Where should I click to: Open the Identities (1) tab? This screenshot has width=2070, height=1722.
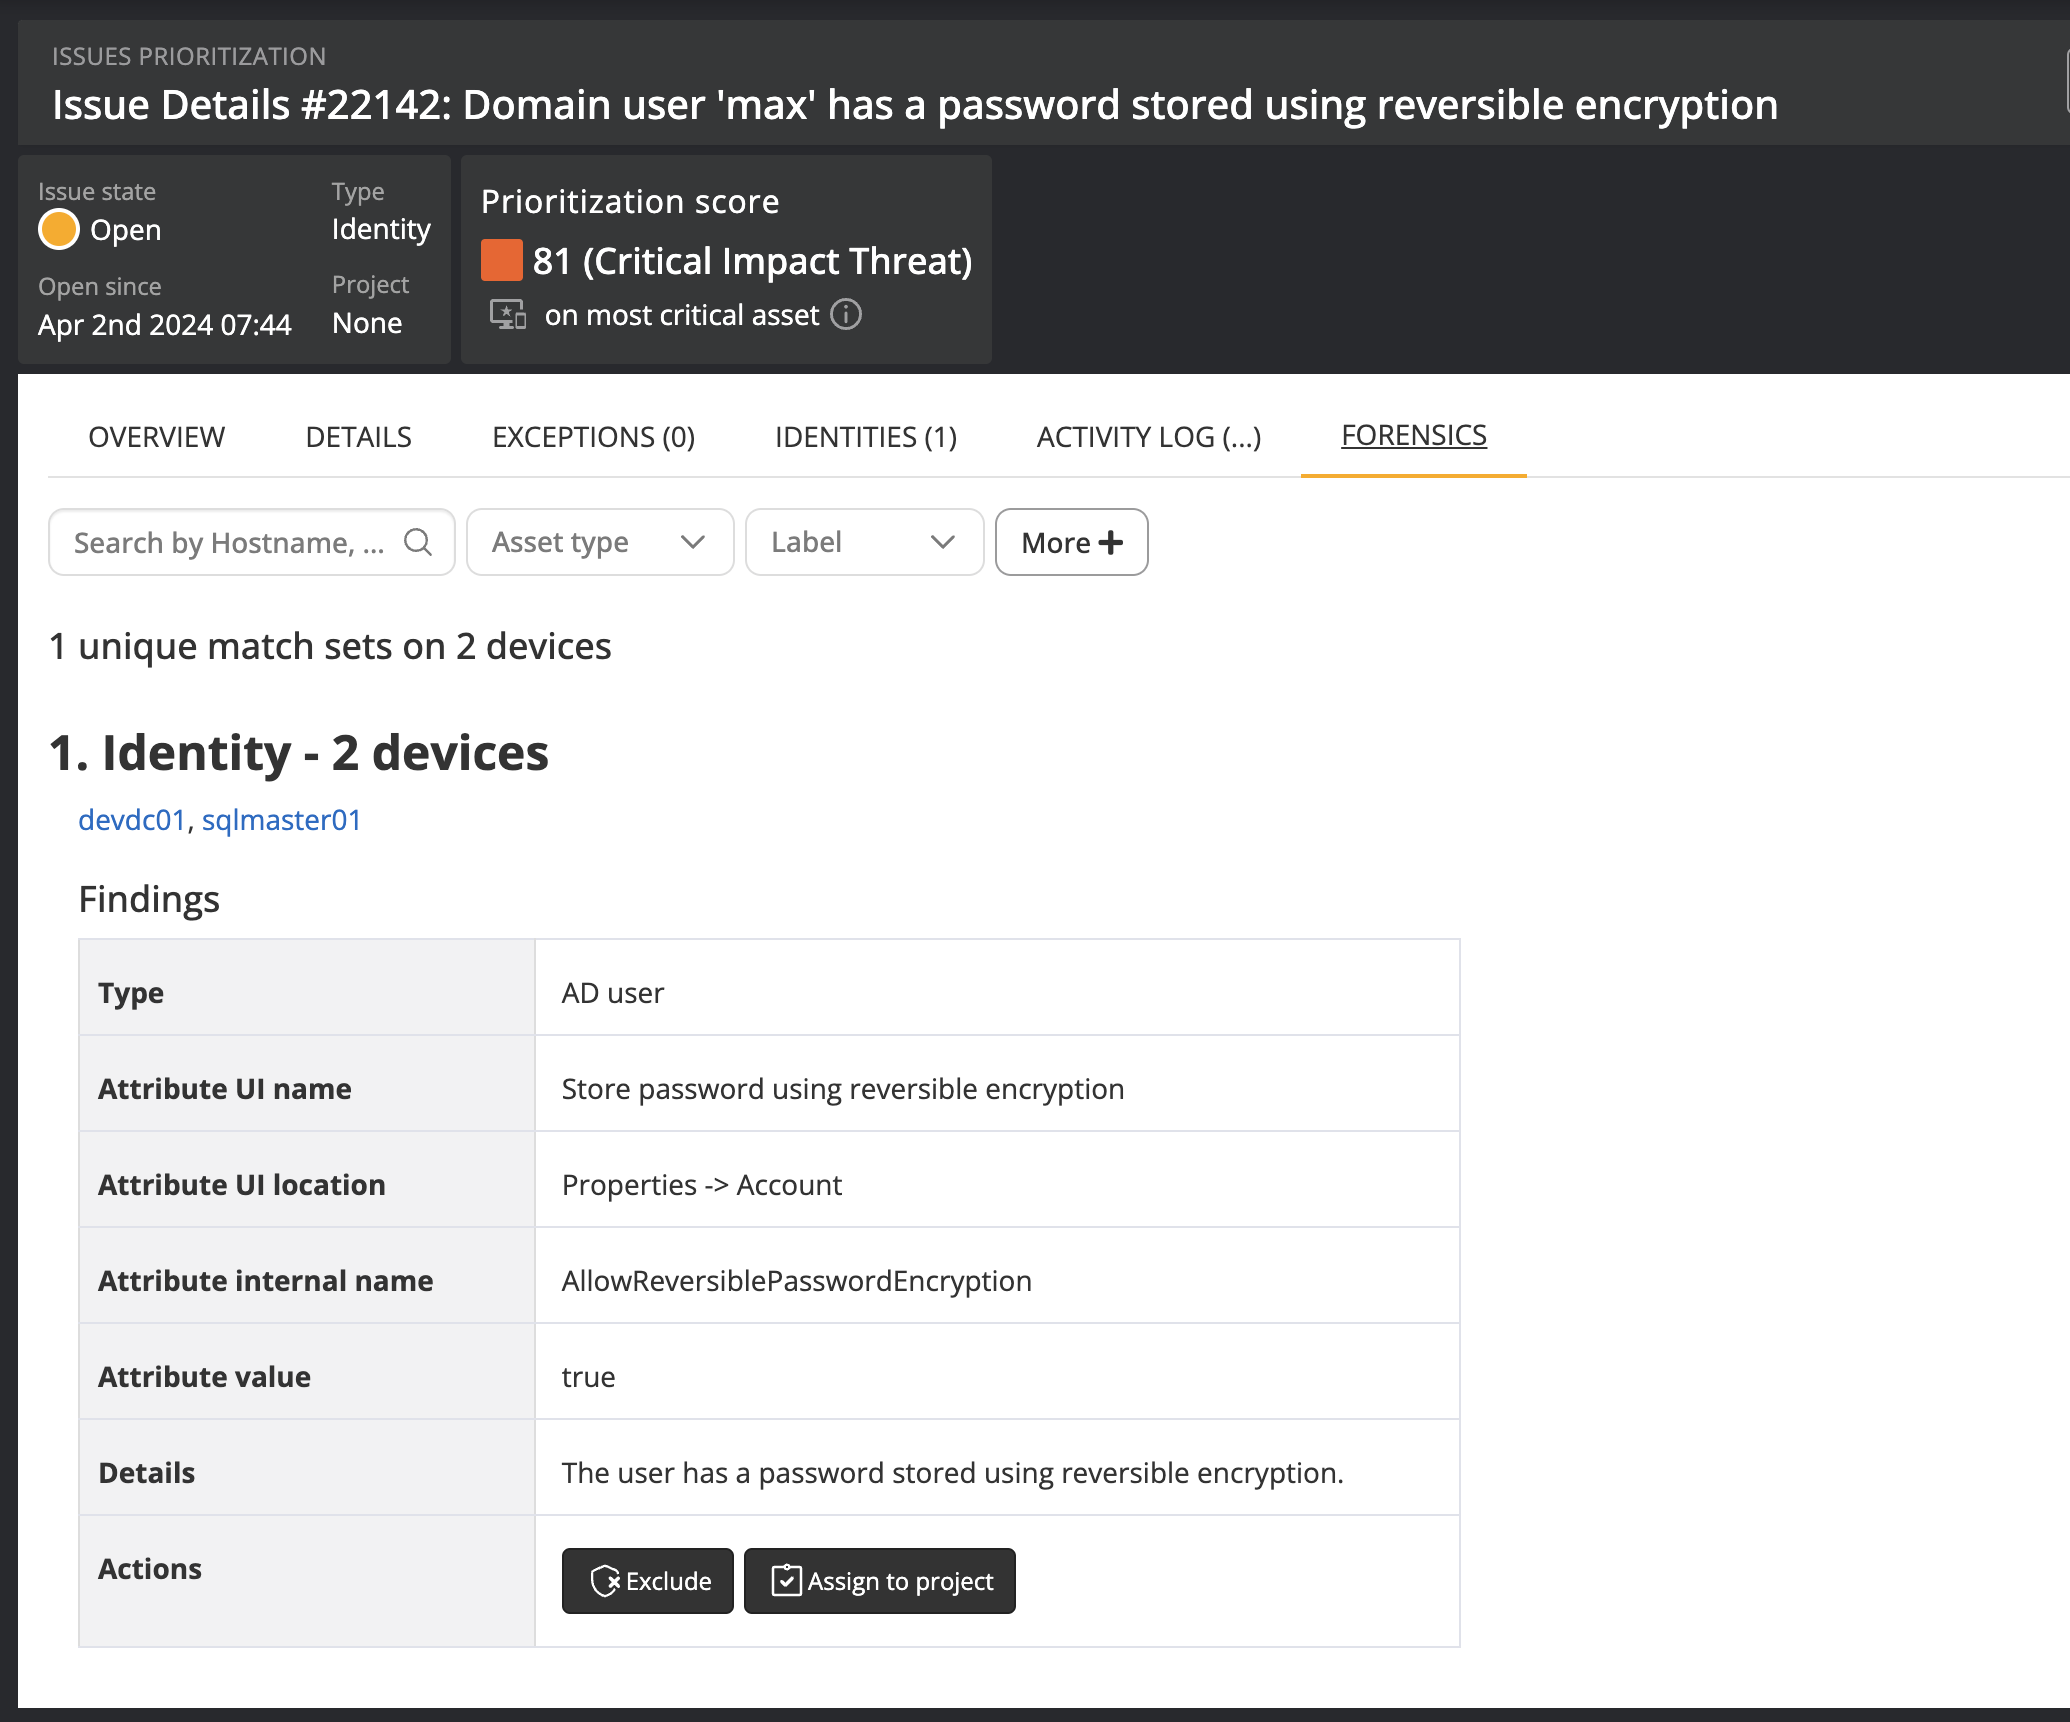click(x=865, y=437)
